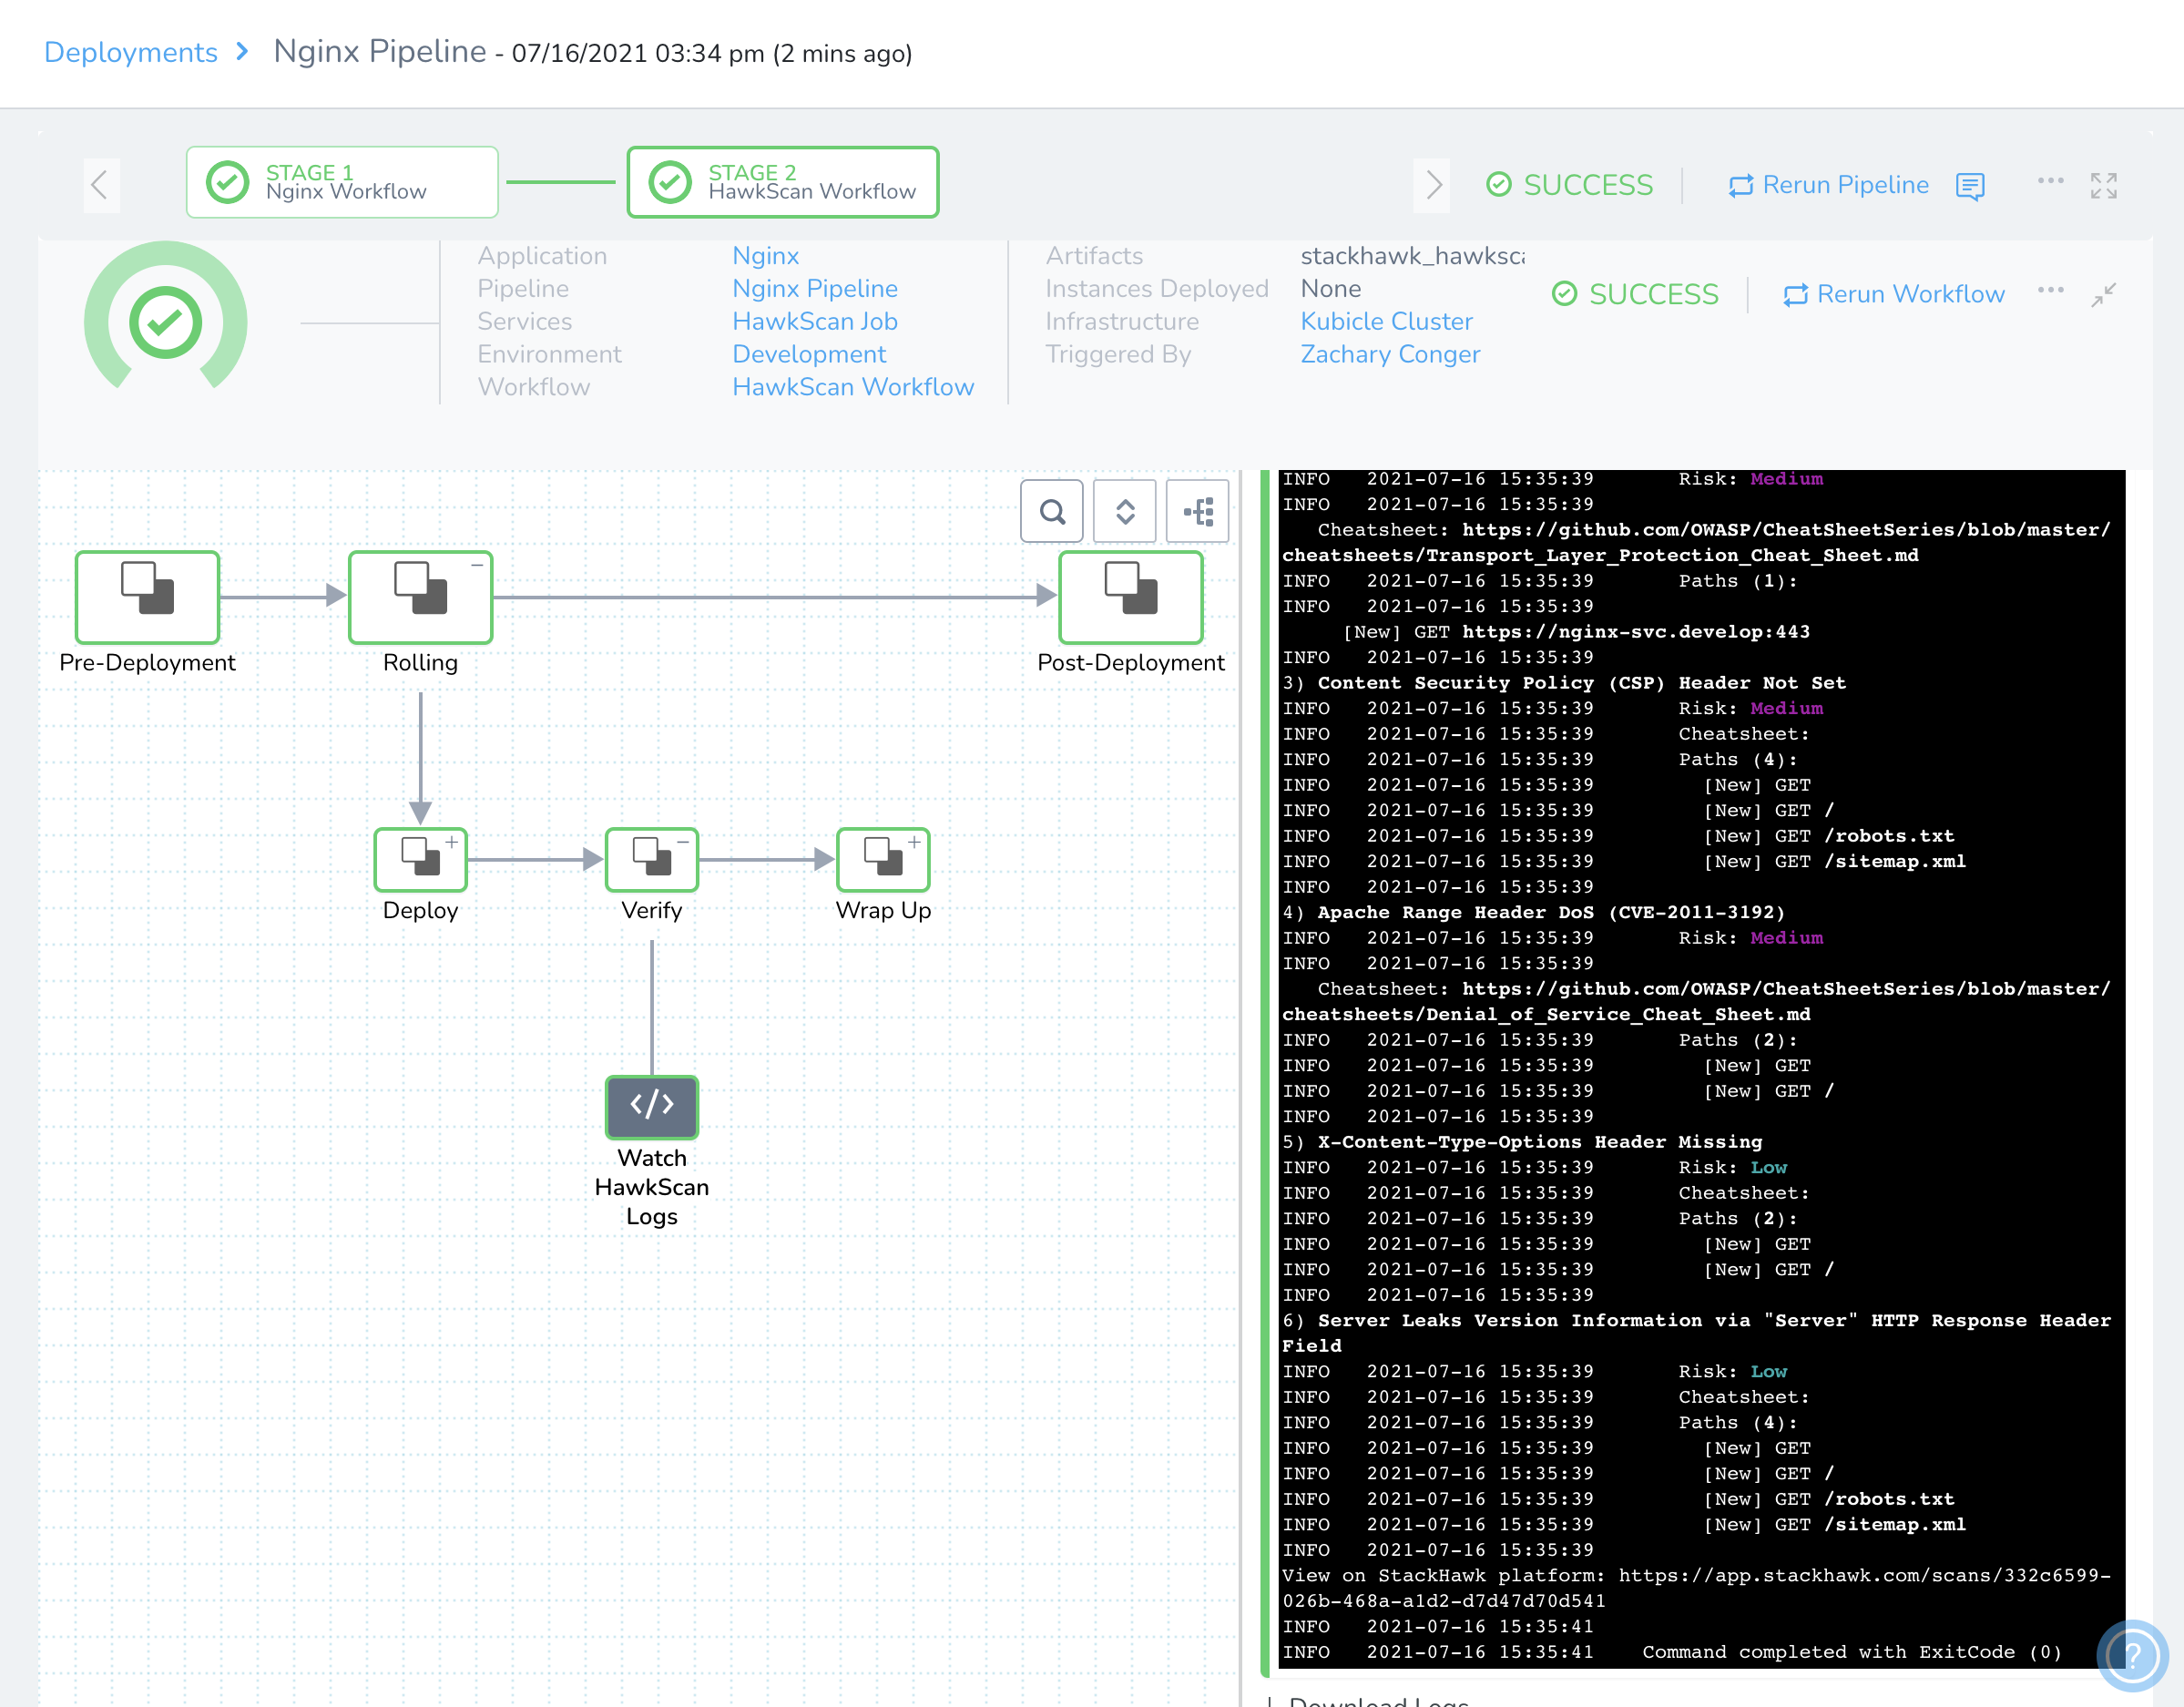Collapse the HawkScan Workflow details panel
The width and height of the screenshot is (2184, 1707).
tap(2105, 295)
